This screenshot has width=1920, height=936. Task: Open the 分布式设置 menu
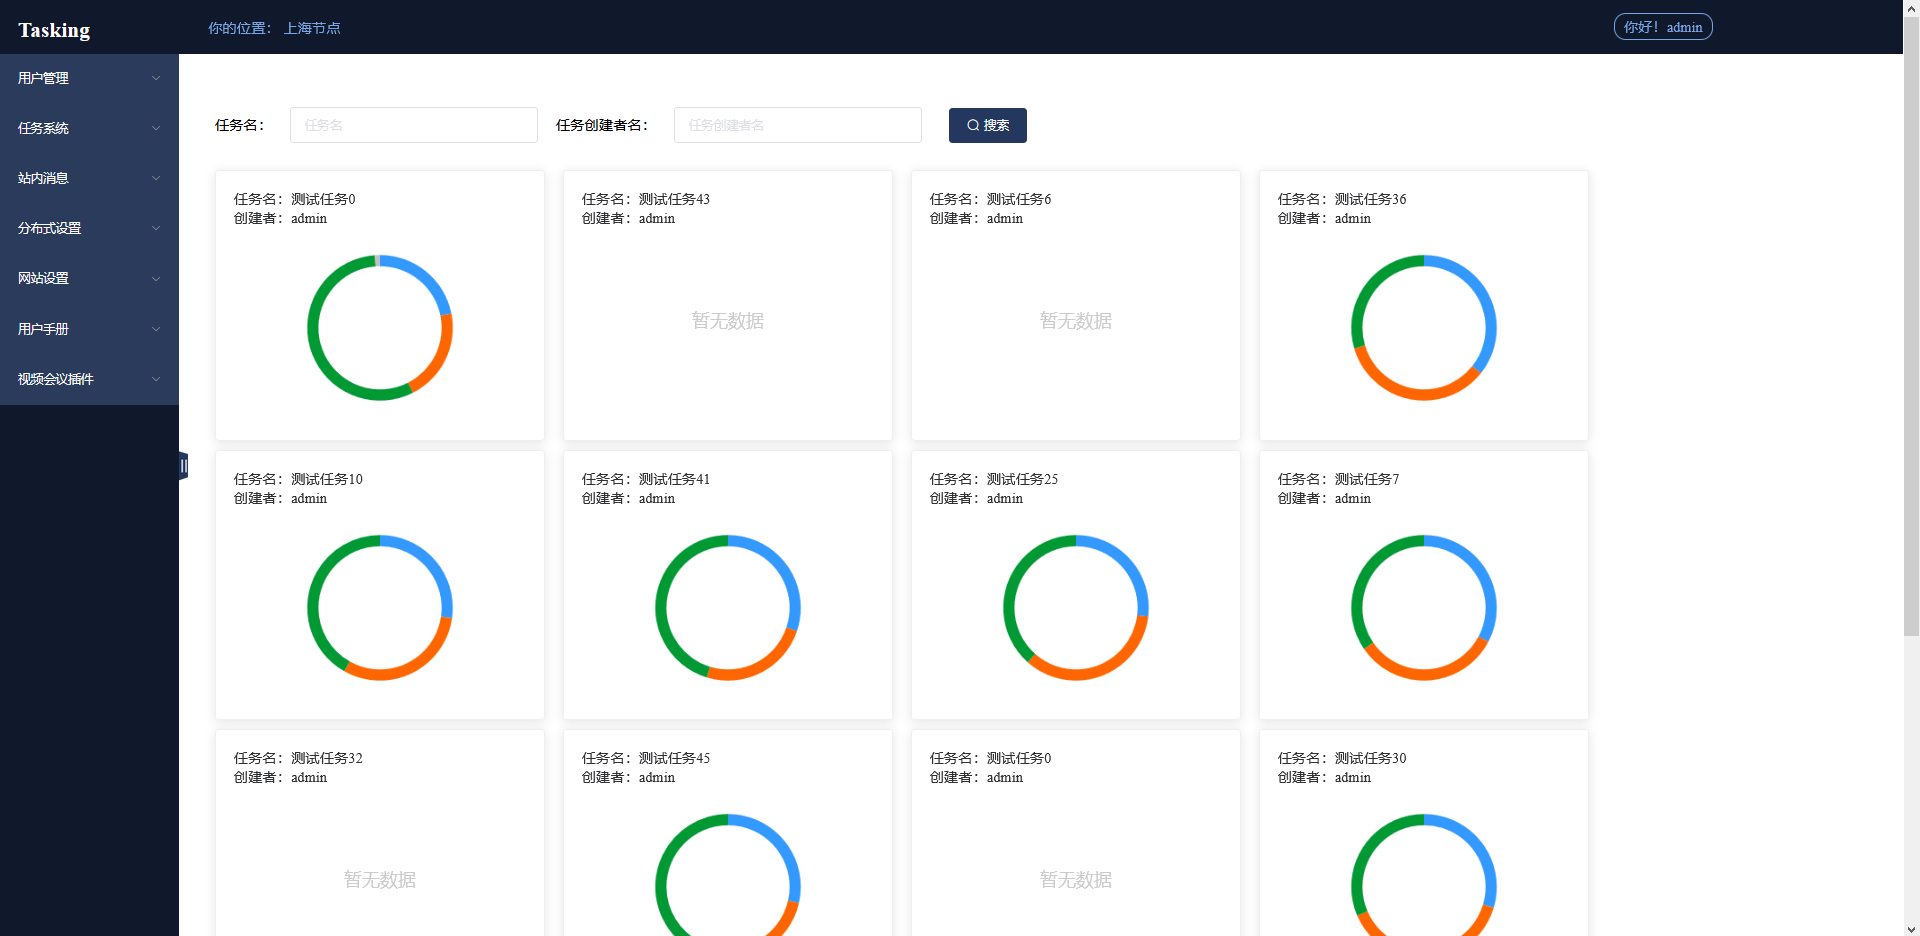click(x=89, y=228)
